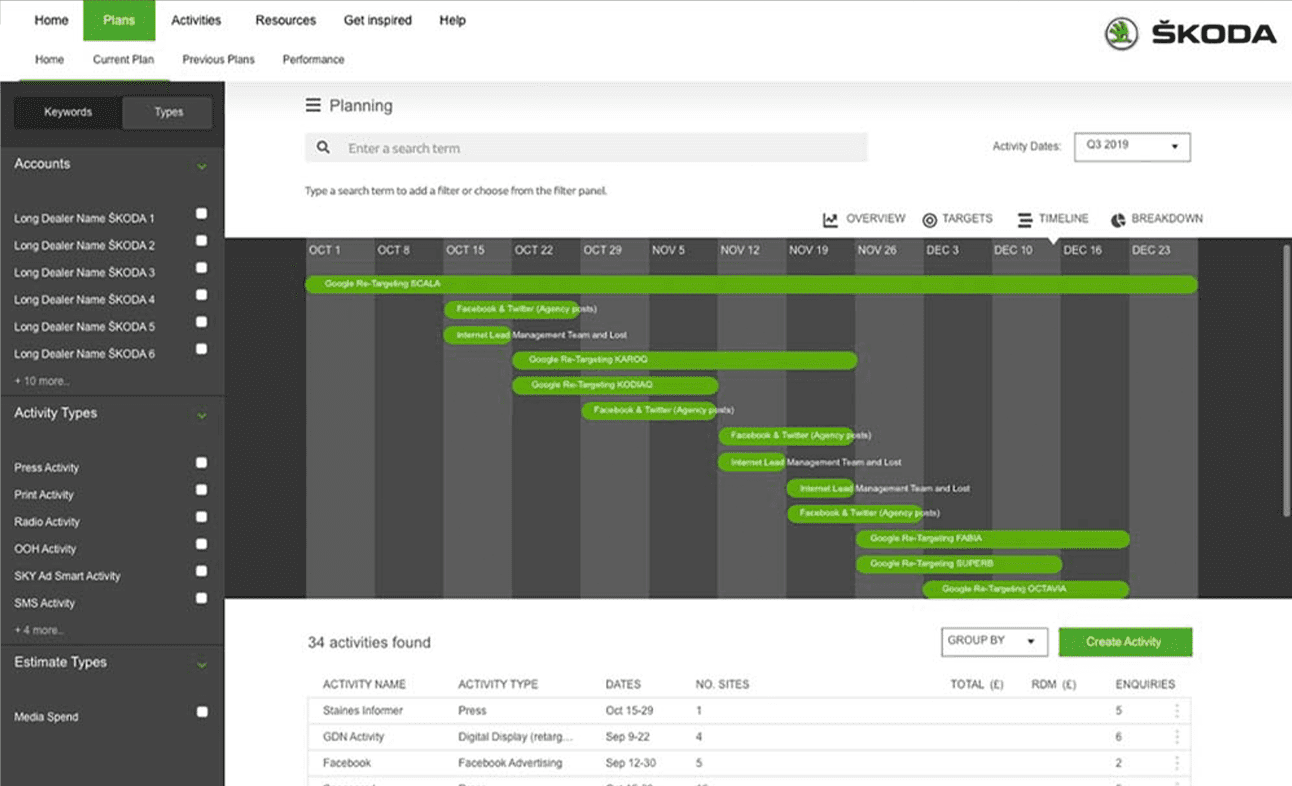This screenshot has width=1292, height=786.
Task: Enable the SKY Ad Smart Activity checkbox
Action: coord(202,571)
